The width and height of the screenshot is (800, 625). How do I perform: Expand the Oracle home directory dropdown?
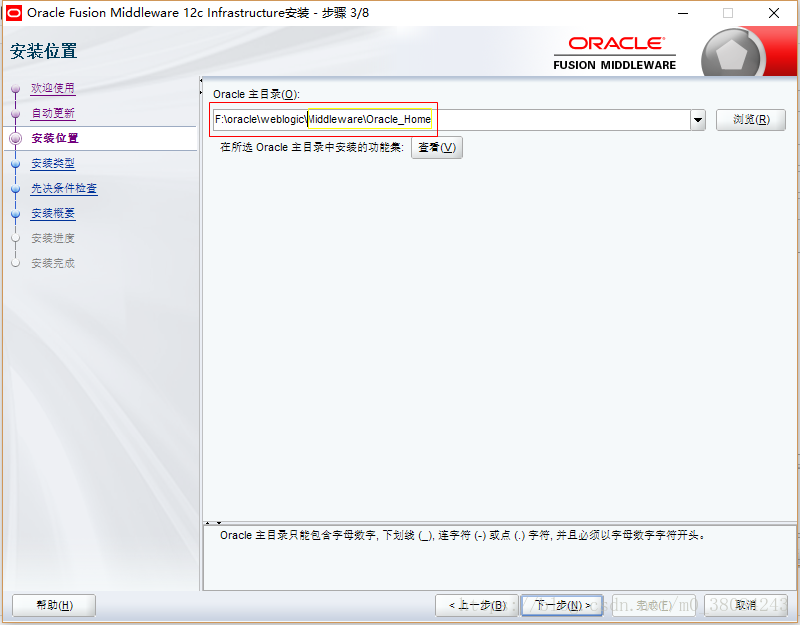[x=698, y=120]
